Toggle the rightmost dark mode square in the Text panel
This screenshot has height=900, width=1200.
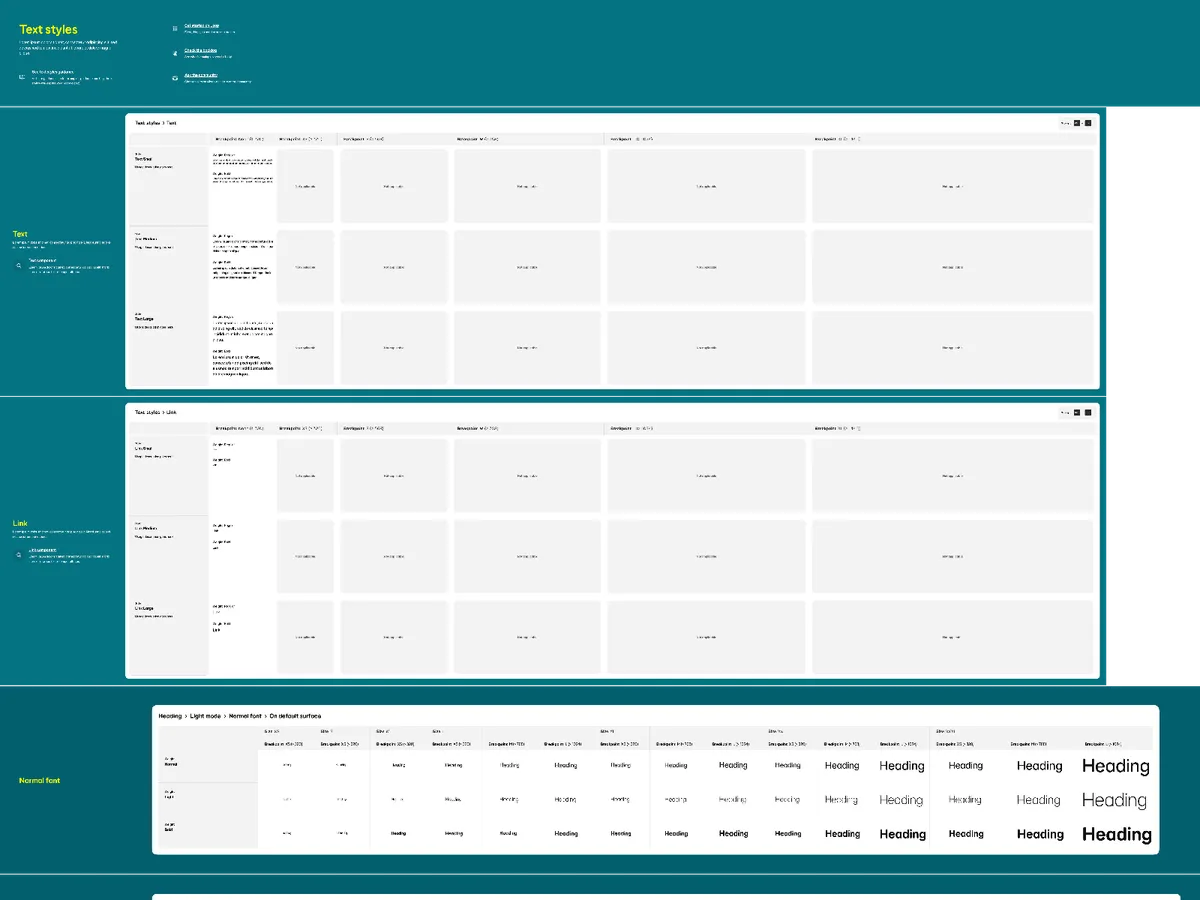tap(1088, 123)
